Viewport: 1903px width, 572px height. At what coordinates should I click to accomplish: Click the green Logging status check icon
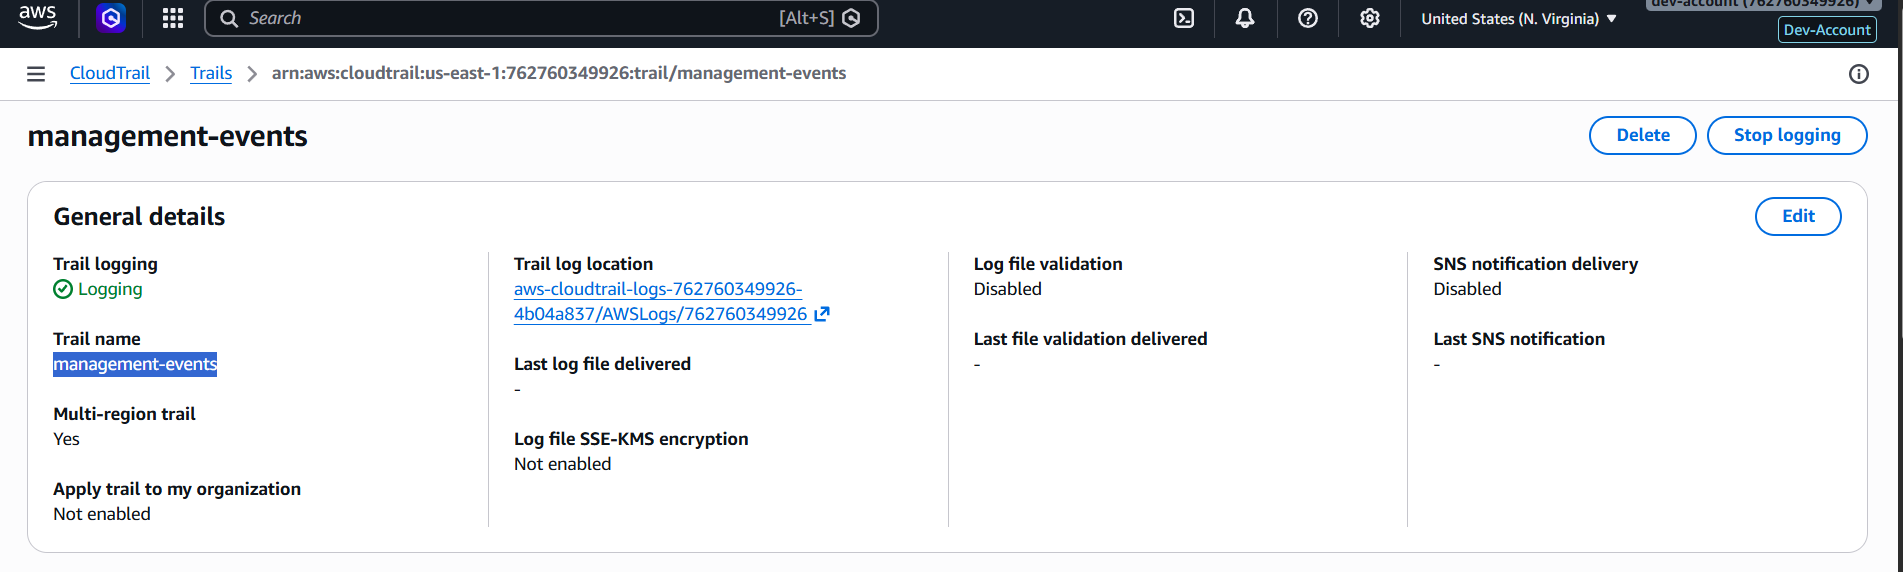pyautogui.click(x=63, y=289)
